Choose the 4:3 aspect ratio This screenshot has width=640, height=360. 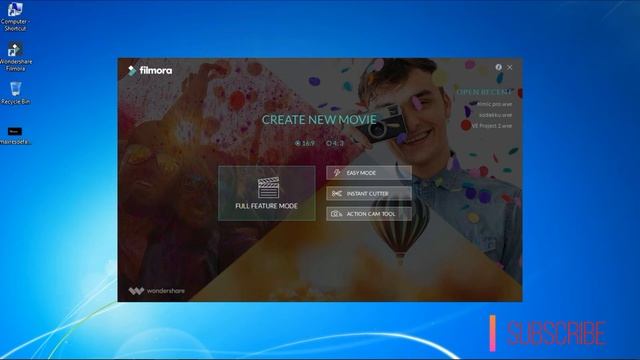click(335, 143)
